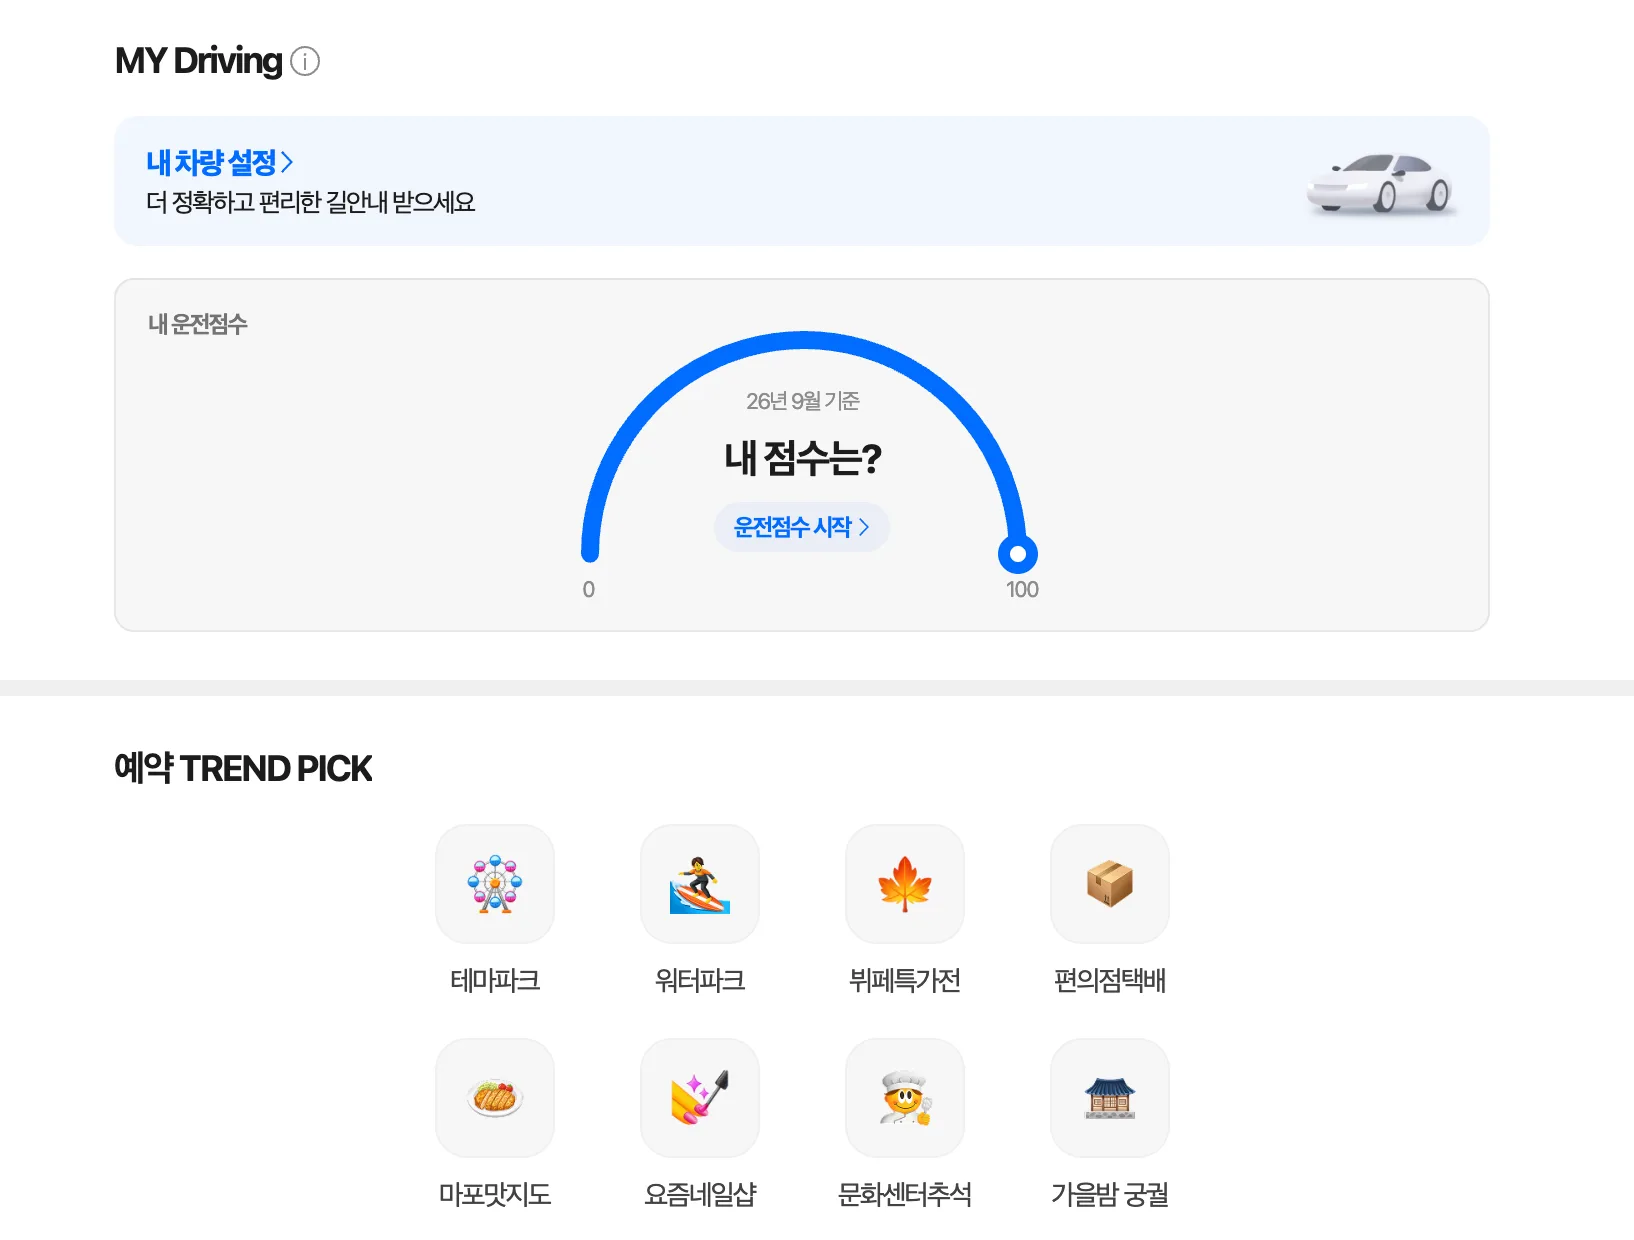The height and width of the screenshot is (1240, 1634).
Task: Click the 가을밤 궁궐 text label
Action: [1110, 1194]
